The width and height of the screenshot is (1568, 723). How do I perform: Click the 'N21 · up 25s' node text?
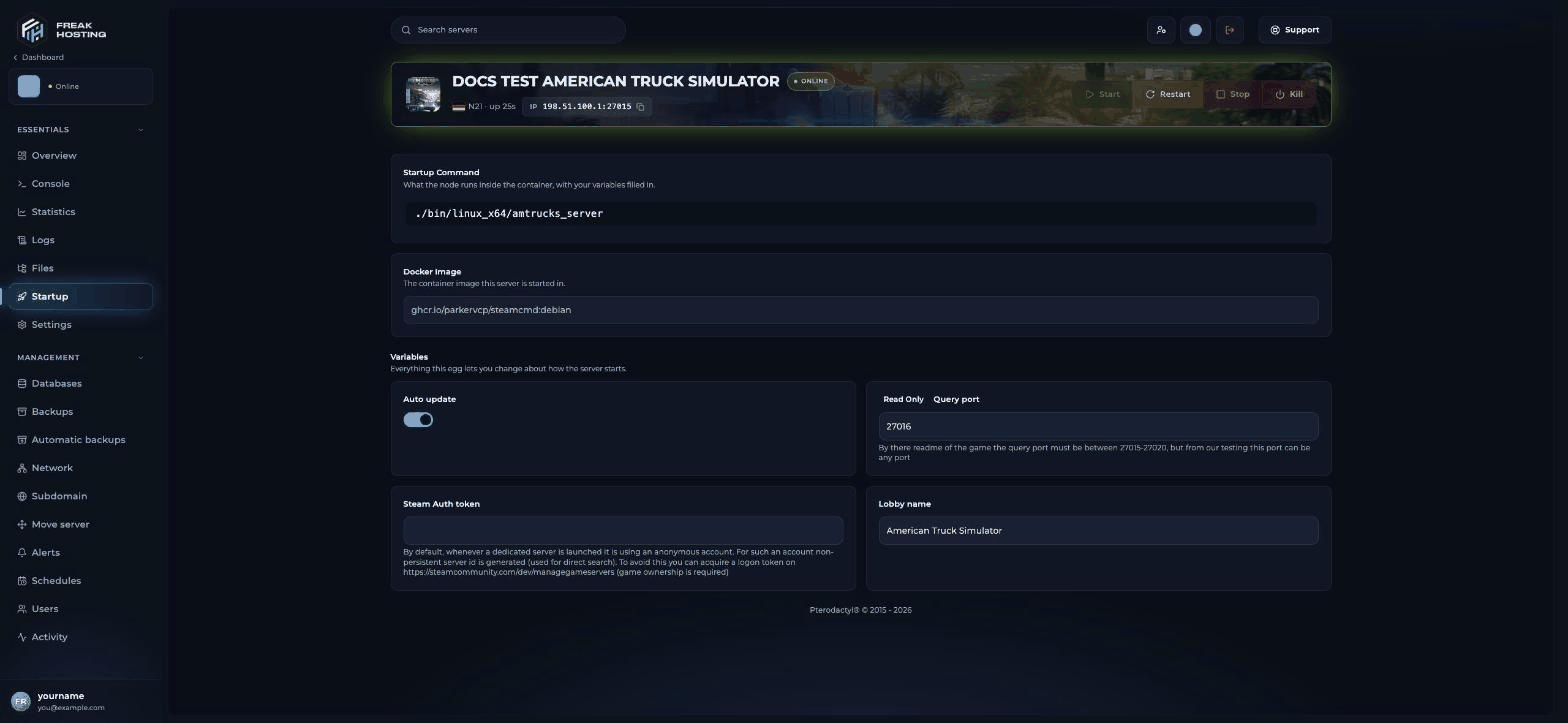click(492, 107)
